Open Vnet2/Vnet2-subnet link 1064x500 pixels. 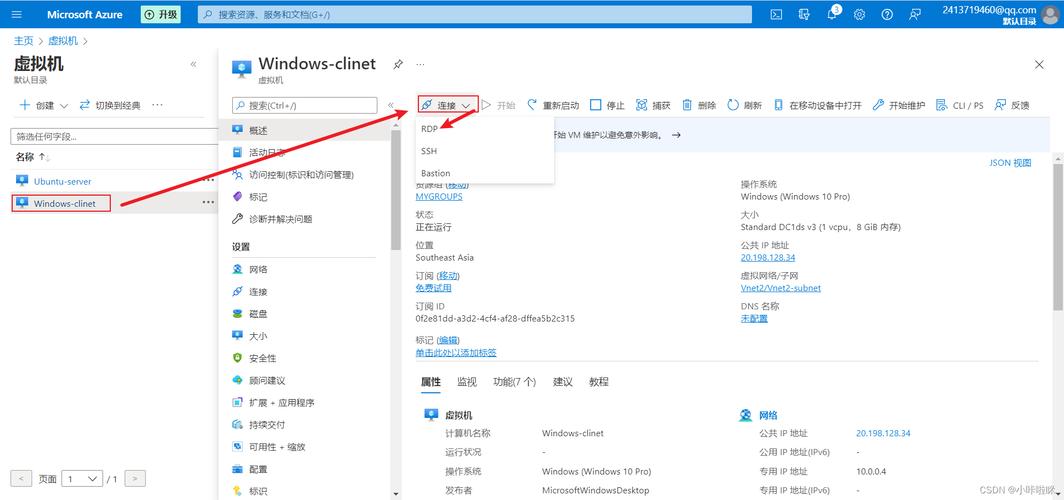click(781, 288)
